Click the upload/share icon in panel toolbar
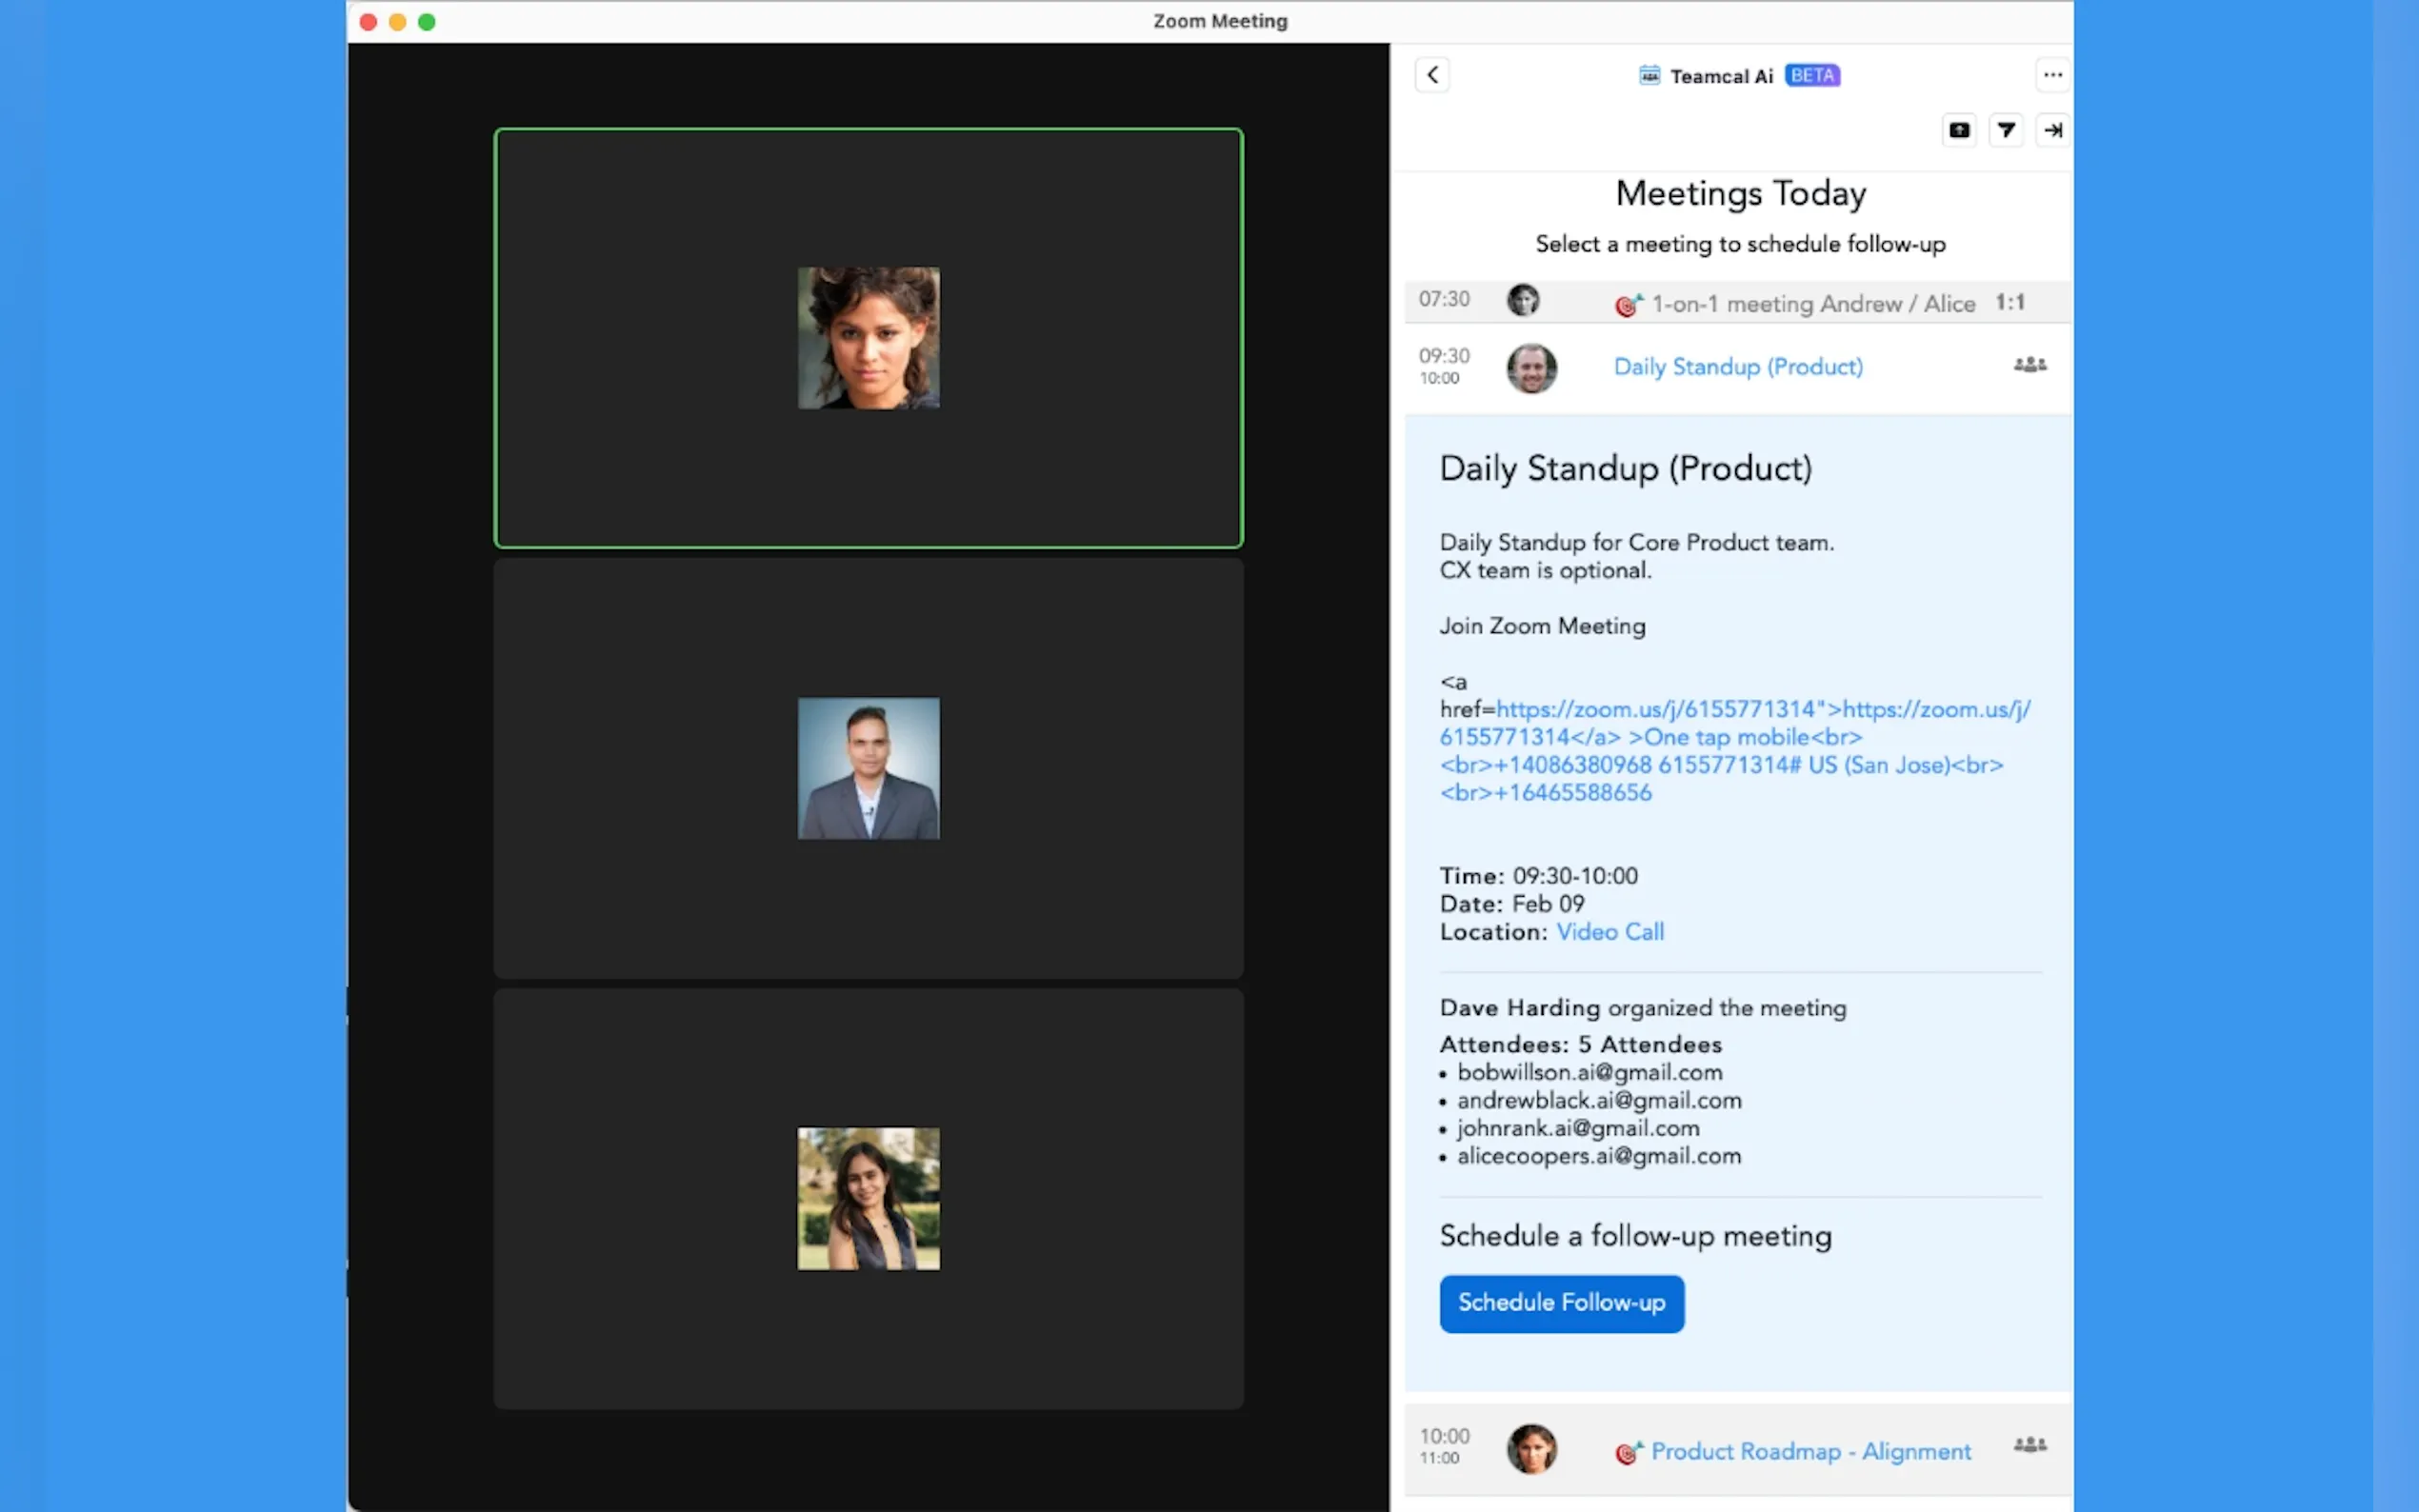Screen dimensions: 2419x1512 tap(1959, 130)
